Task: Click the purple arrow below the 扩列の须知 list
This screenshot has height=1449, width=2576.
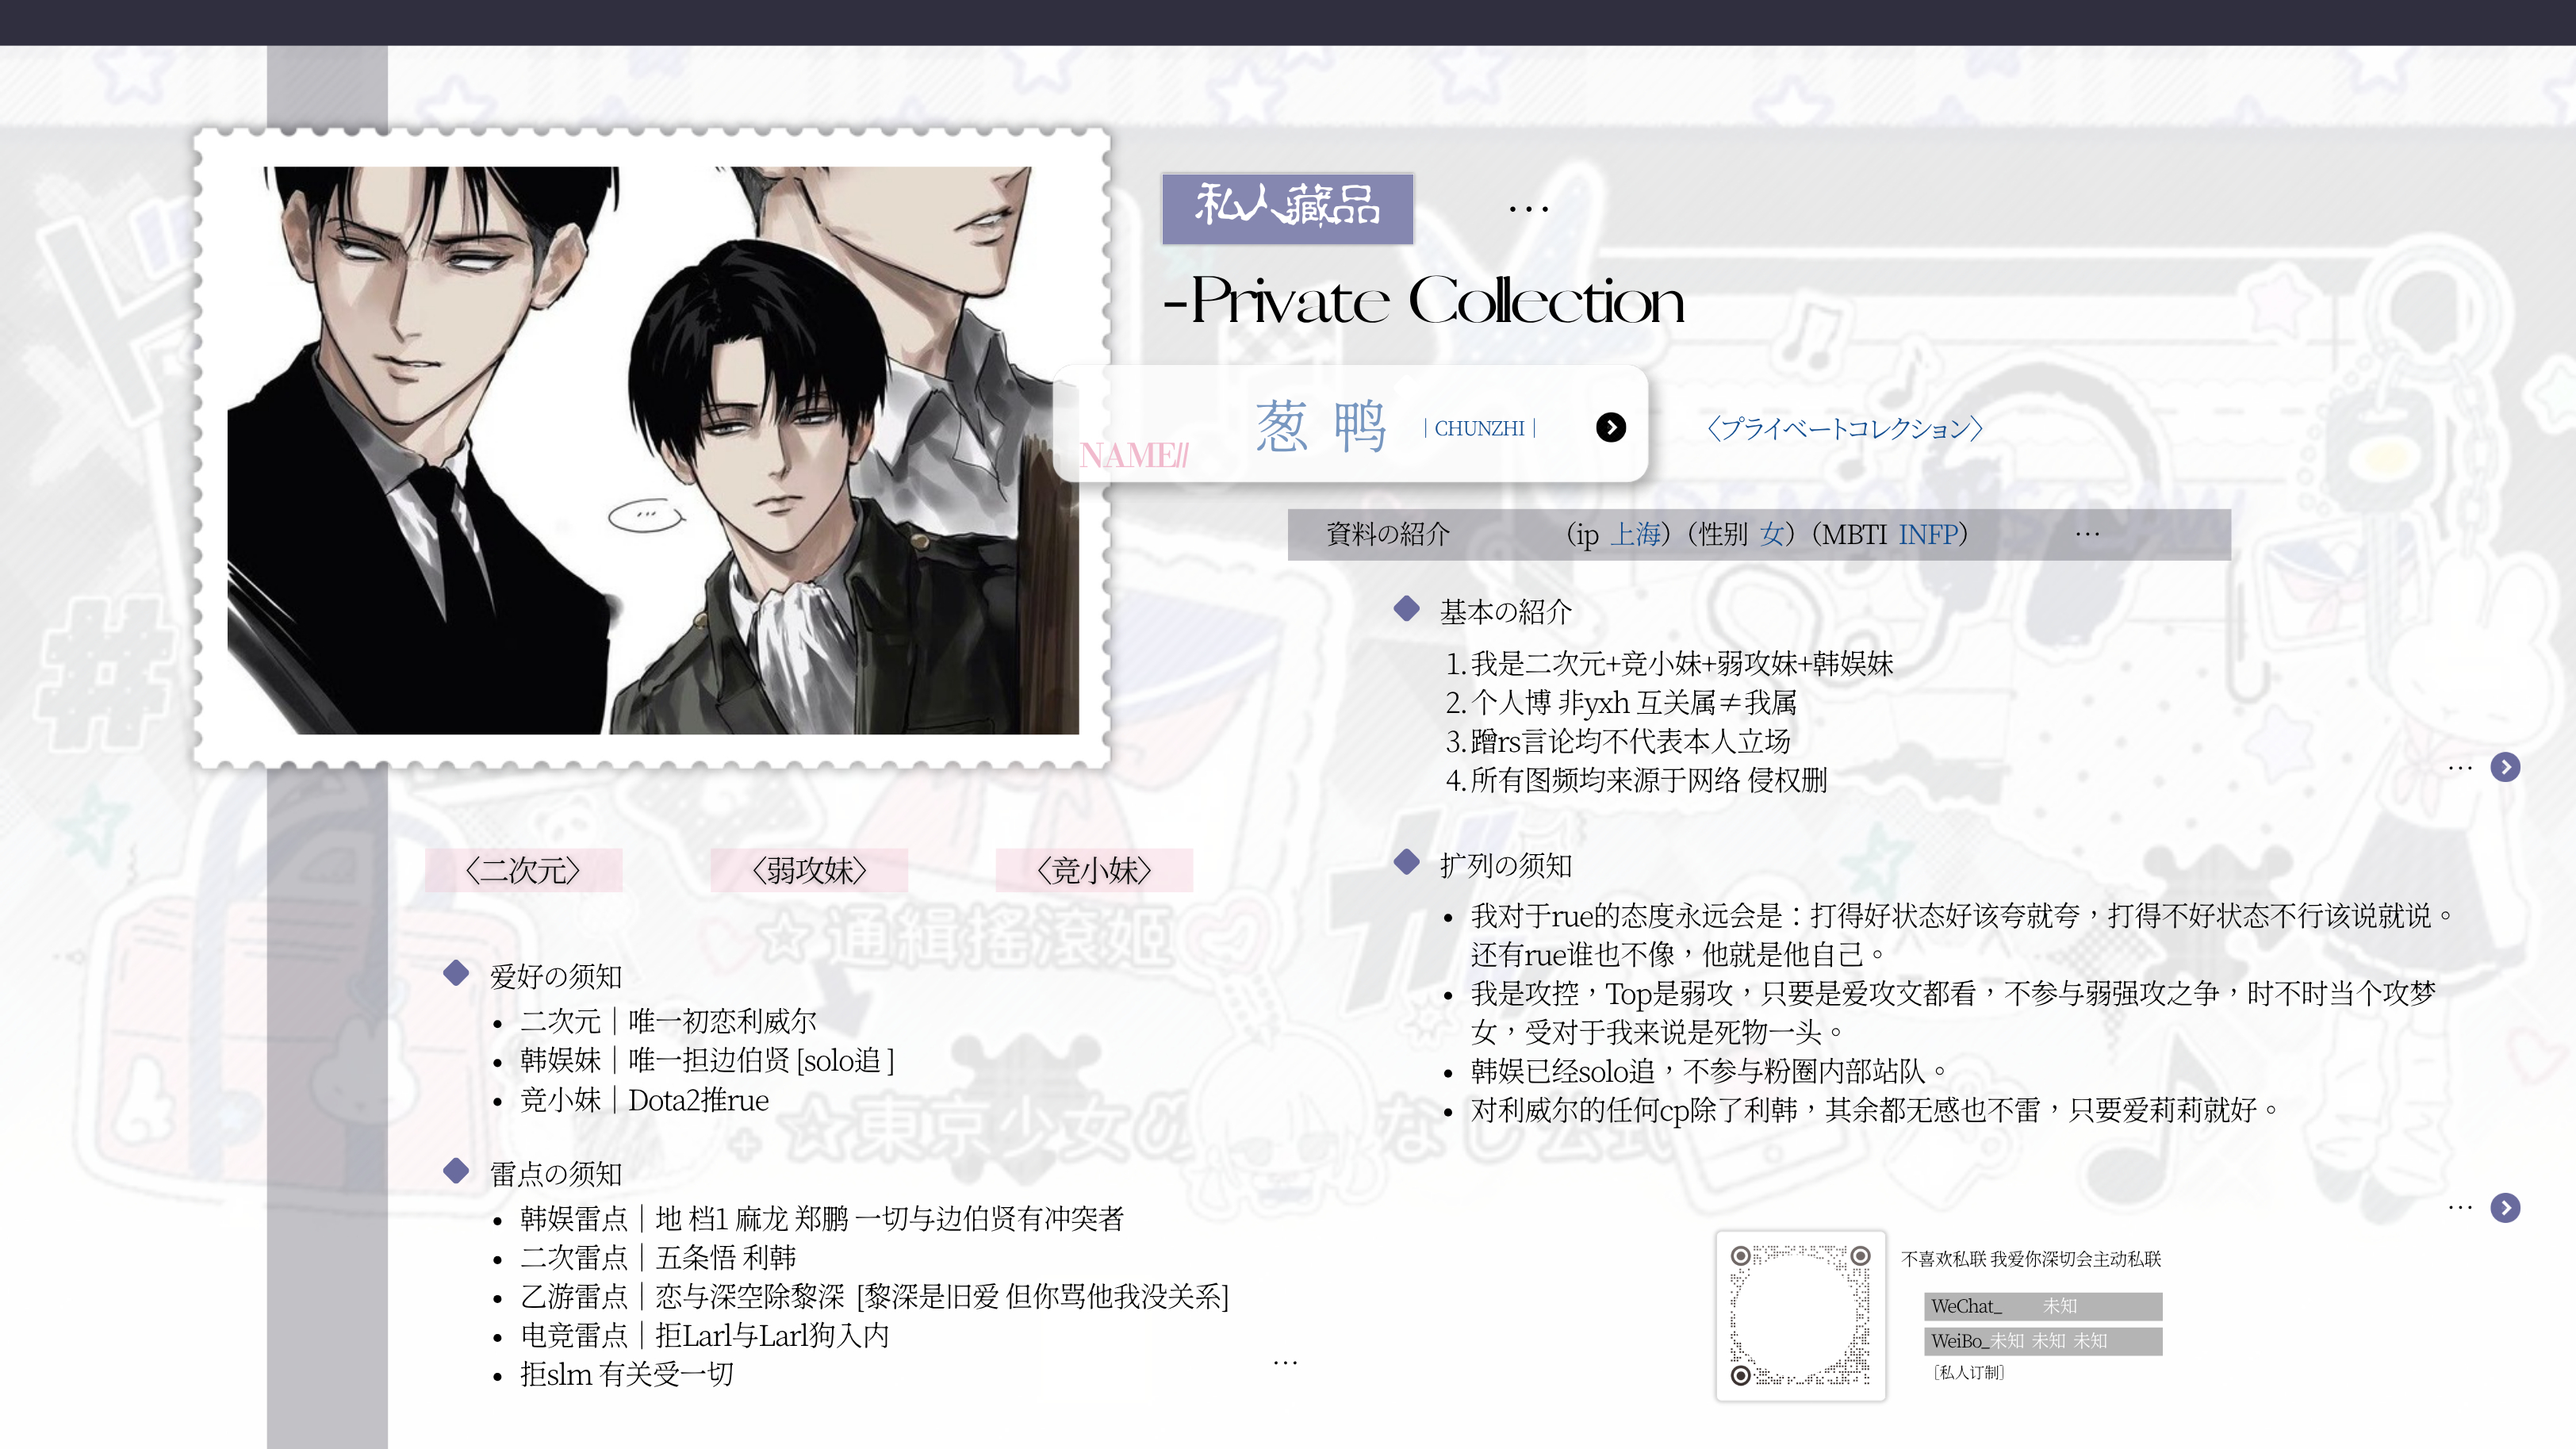Action: (x=2505, y=1207)
